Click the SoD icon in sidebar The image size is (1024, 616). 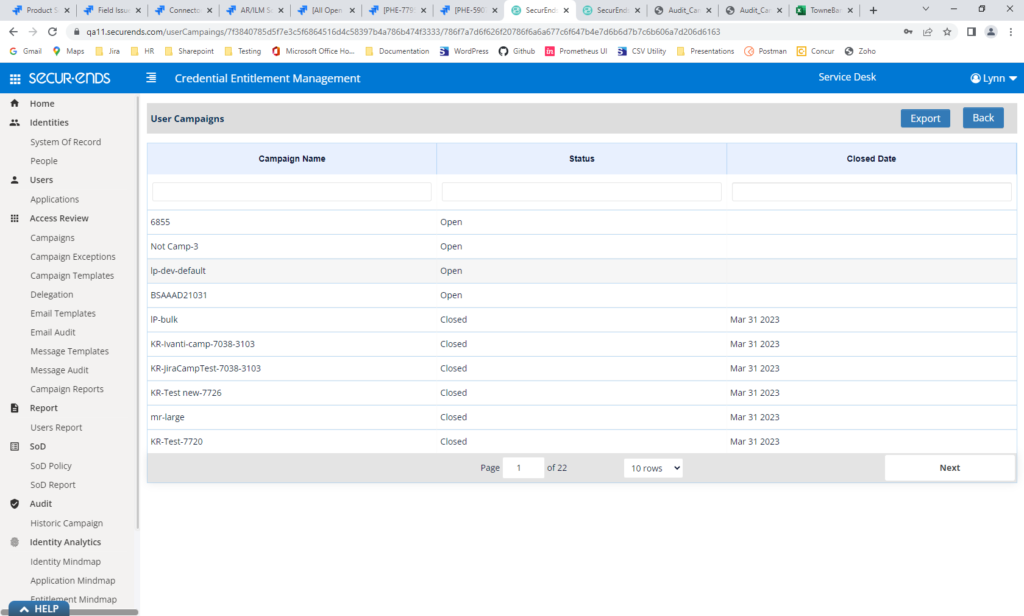point(15,447)
